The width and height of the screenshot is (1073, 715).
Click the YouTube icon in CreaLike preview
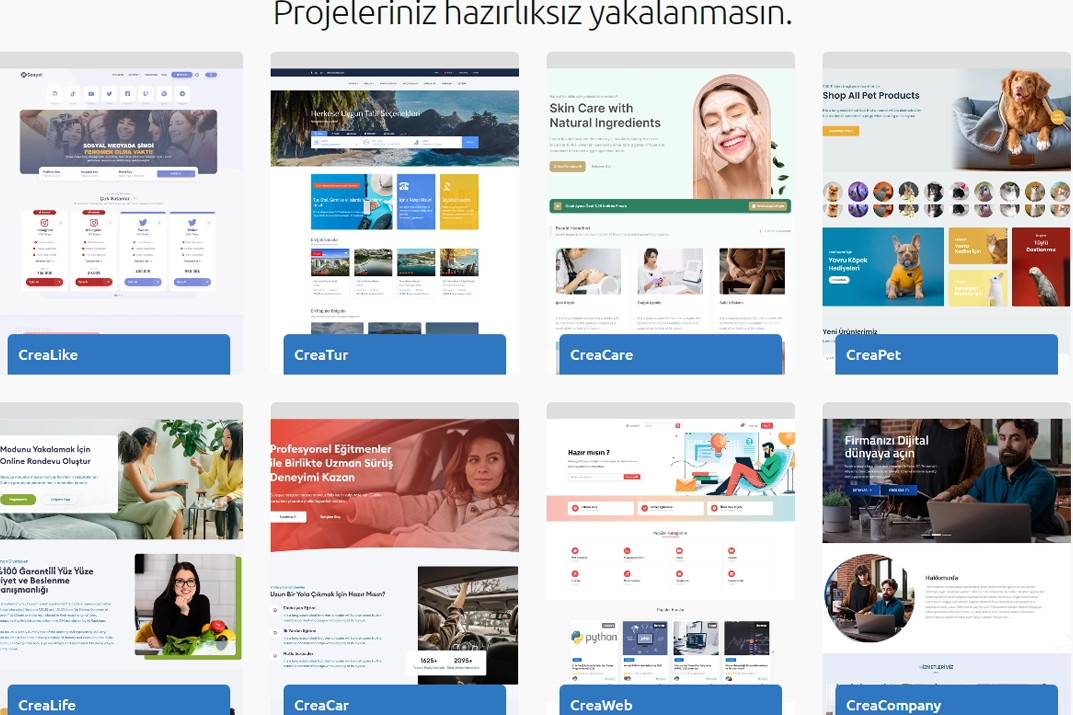point(91,94)
